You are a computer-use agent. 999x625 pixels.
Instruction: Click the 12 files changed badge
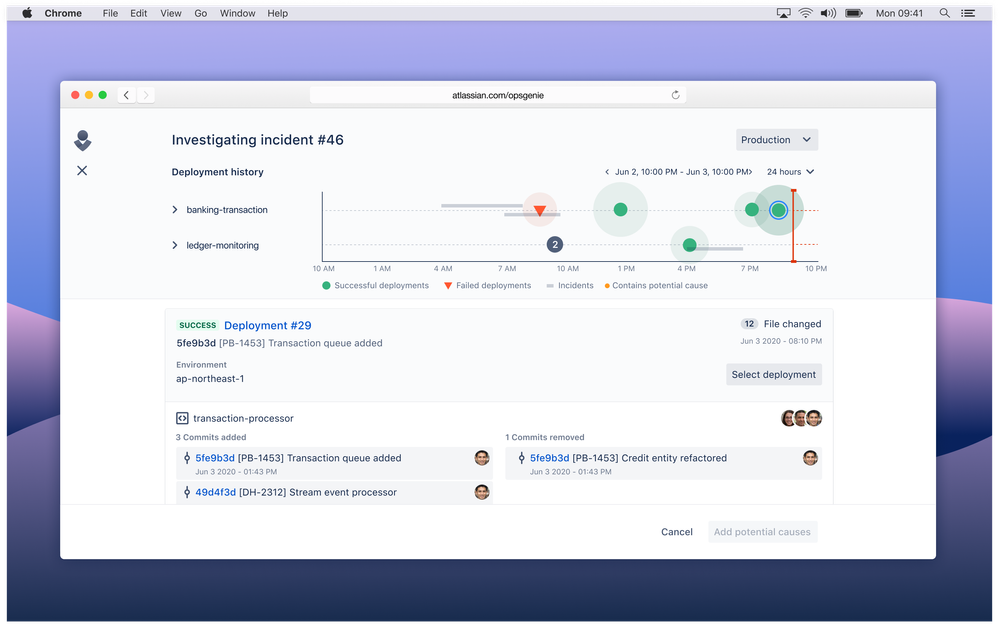(749, 324)
